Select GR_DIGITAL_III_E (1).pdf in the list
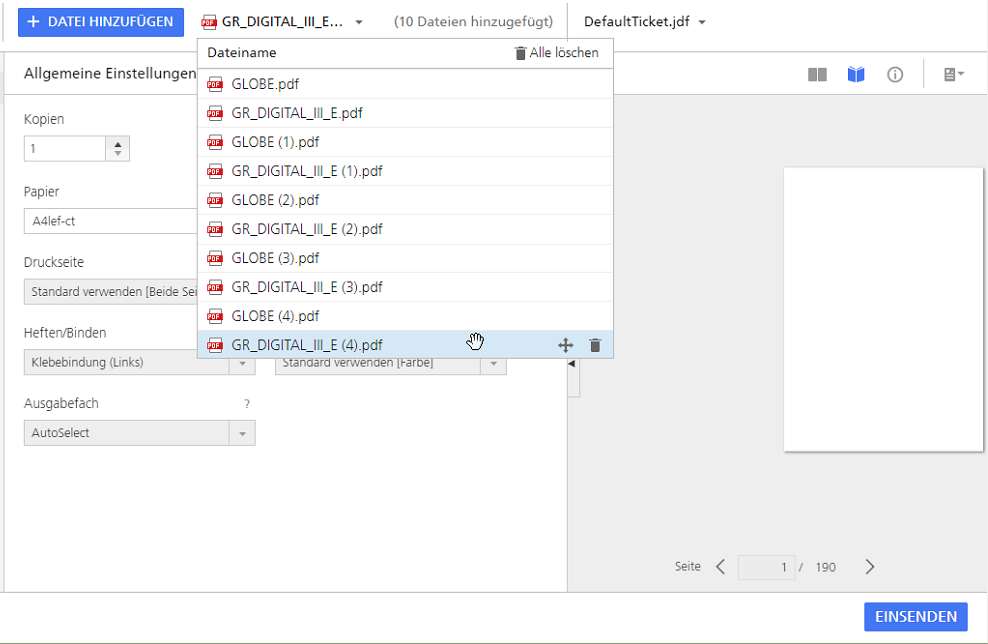 pyautogui.click(x=405, y=171)
